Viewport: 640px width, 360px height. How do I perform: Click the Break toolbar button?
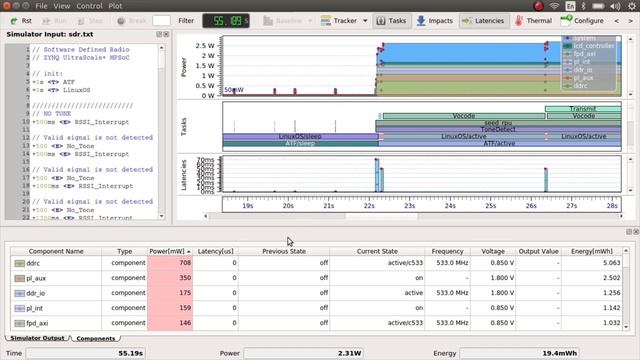(x=131, y=21)
